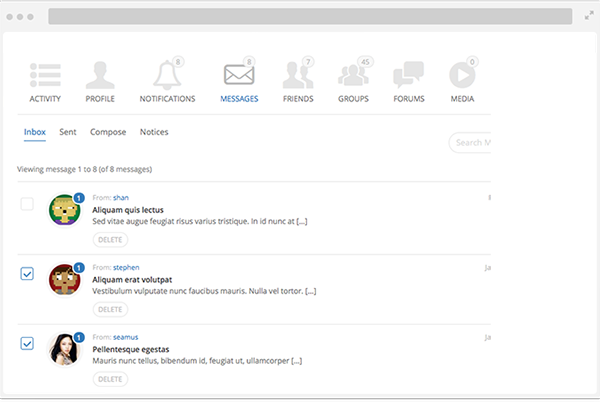Uncheck the box for seamus's message
600x402 pixels.
(x=27, y=343)
